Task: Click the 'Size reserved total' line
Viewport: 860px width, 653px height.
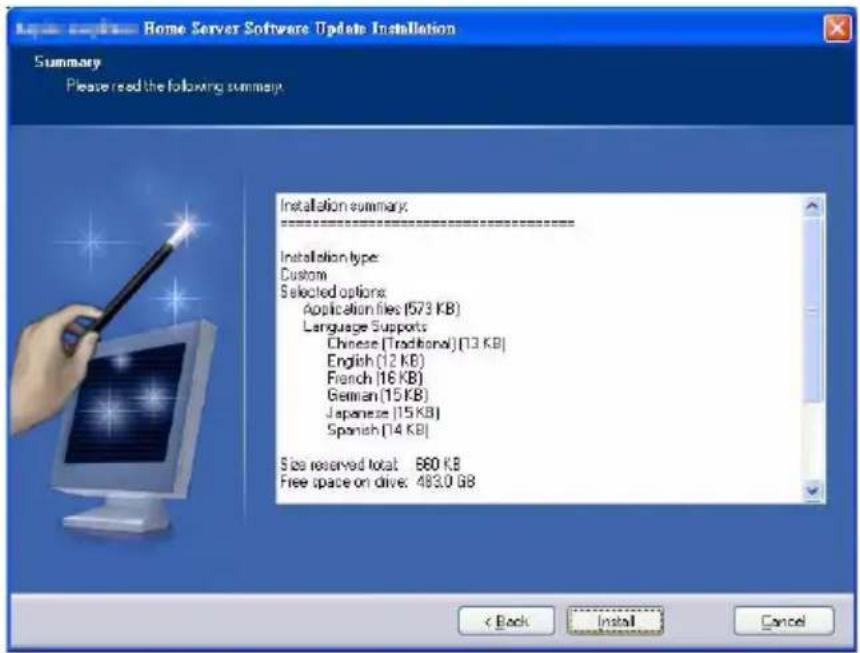Action: pos(370,465)
